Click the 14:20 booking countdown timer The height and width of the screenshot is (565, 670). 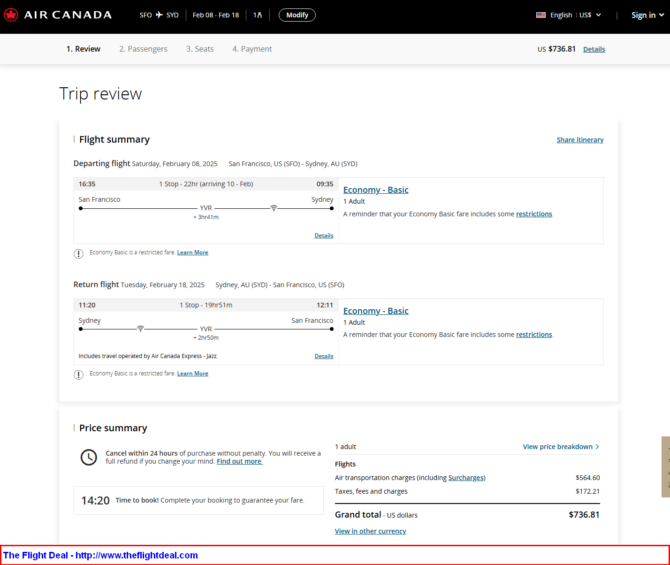tap(95, 500)
